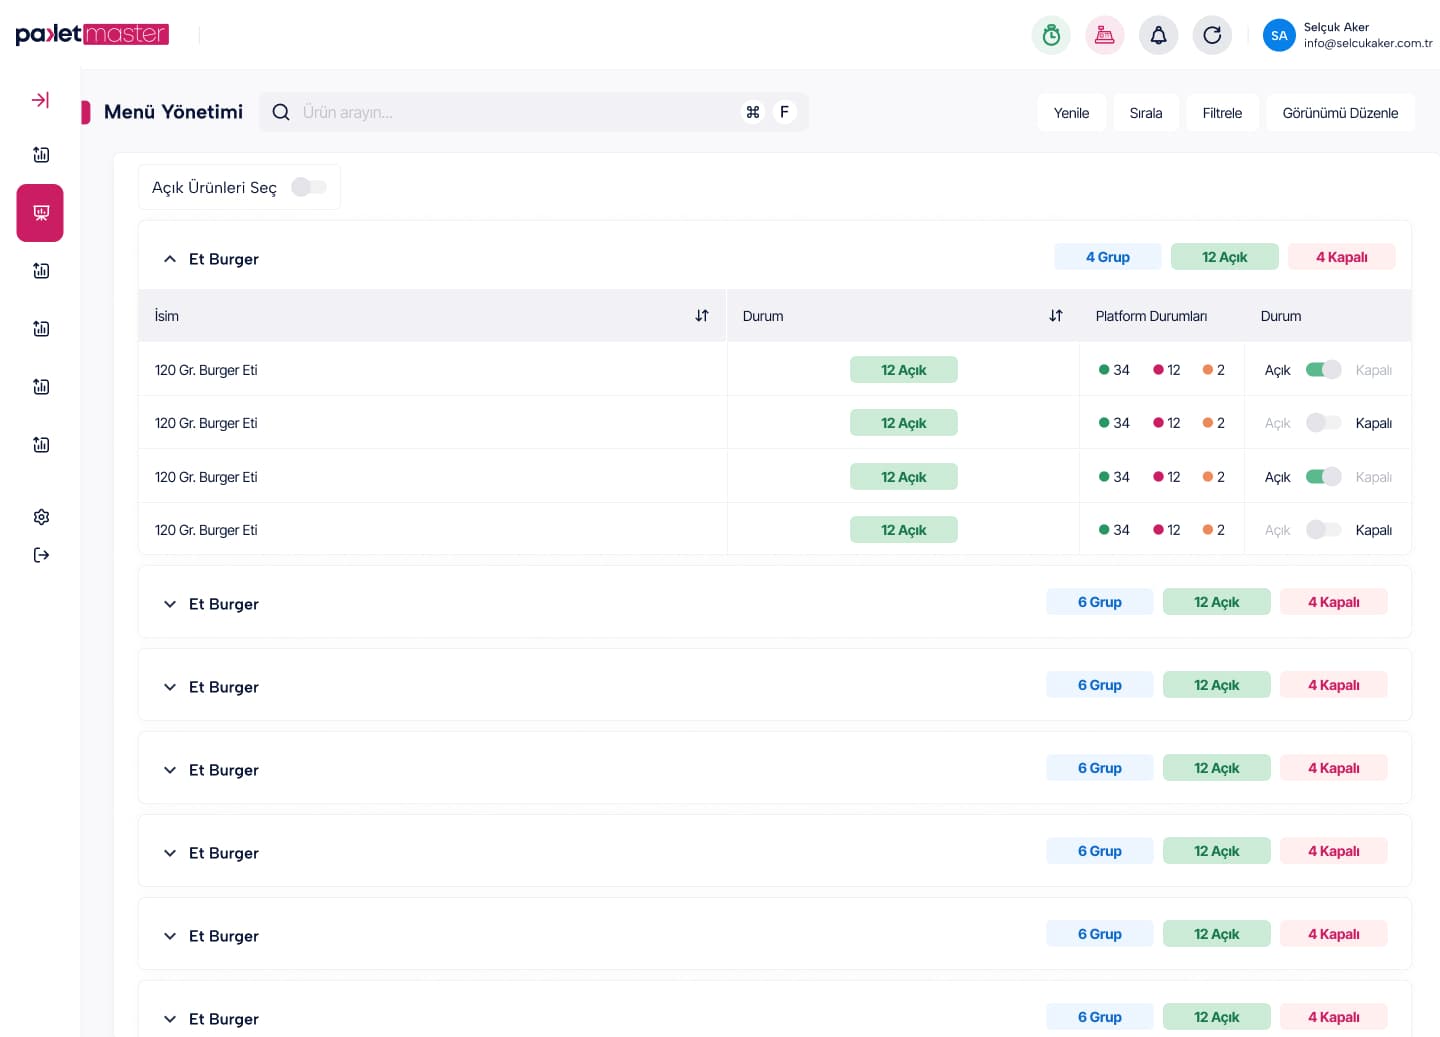The image size is (1440, 1037).
Task: Click the paxlet master logo
Action: (x=92, y=34)
